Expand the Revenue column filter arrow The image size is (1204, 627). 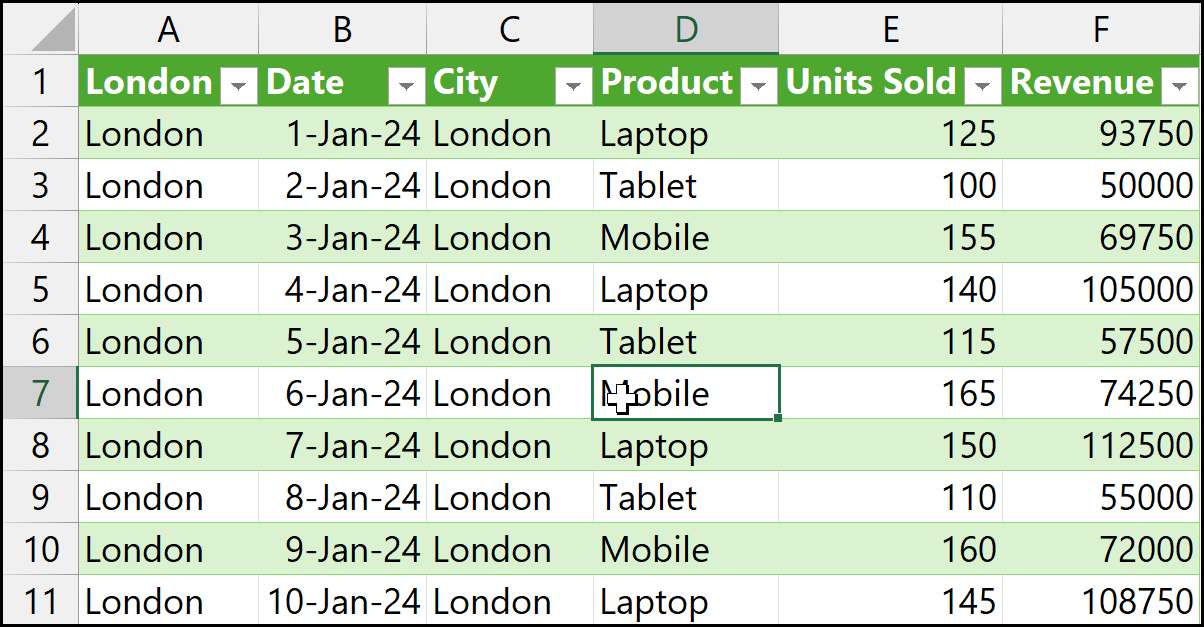coord(1177,87)
